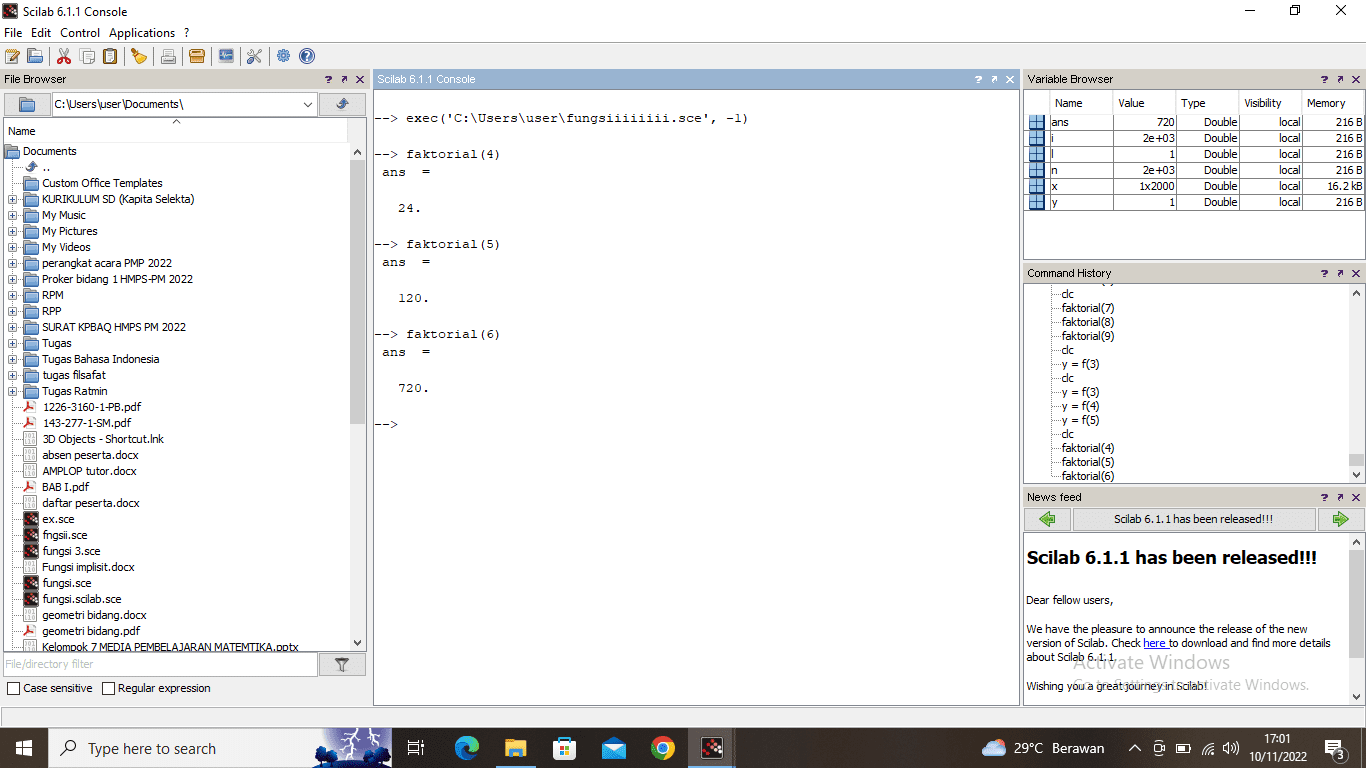Open the Applications menu
The width and height of the screenshot is (1366, 768).
[x=142, y=33]
